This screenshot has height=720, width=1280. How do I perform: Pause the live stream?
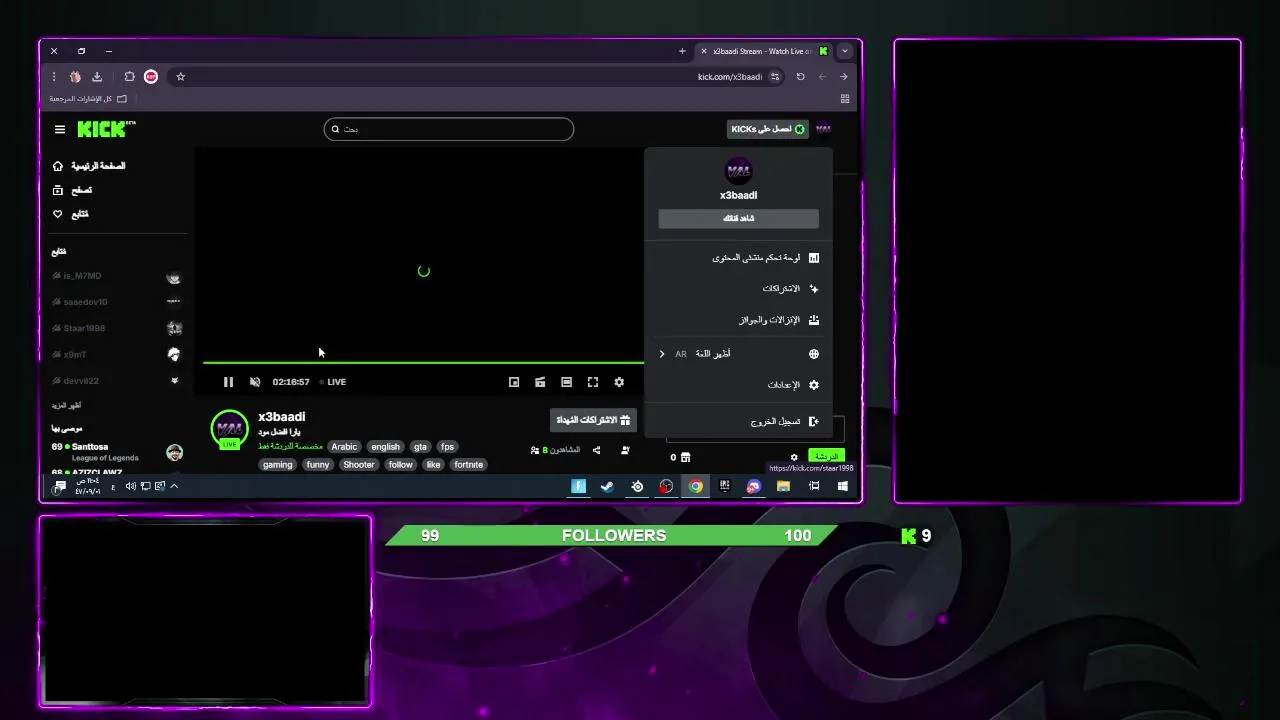pyautogui.click(x=228, y=382)
